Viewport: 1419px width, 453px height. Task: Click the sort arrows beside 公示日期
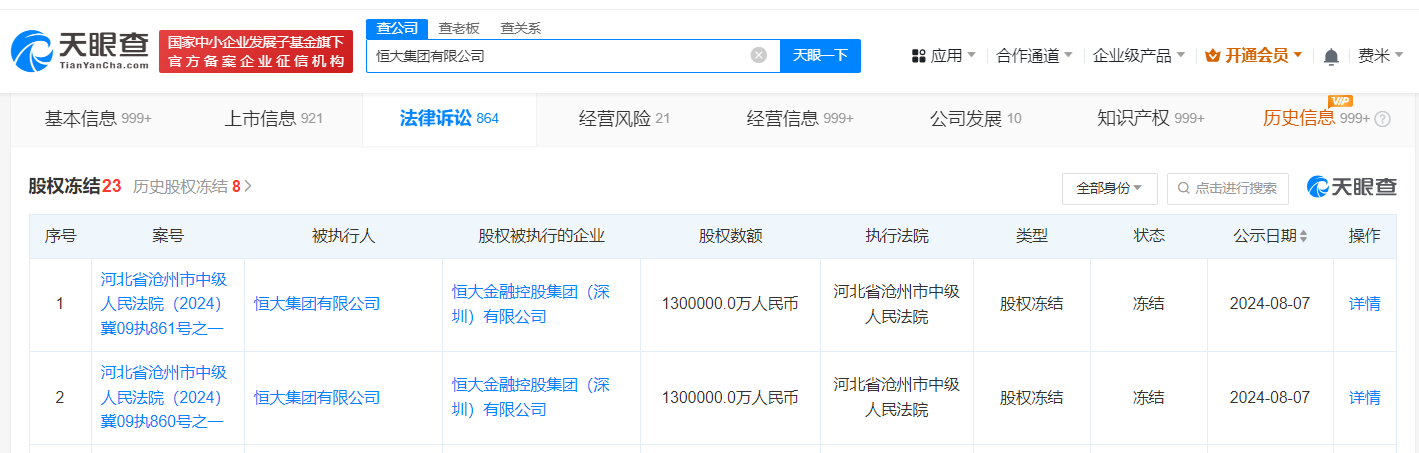click(x=1303, y=237)
